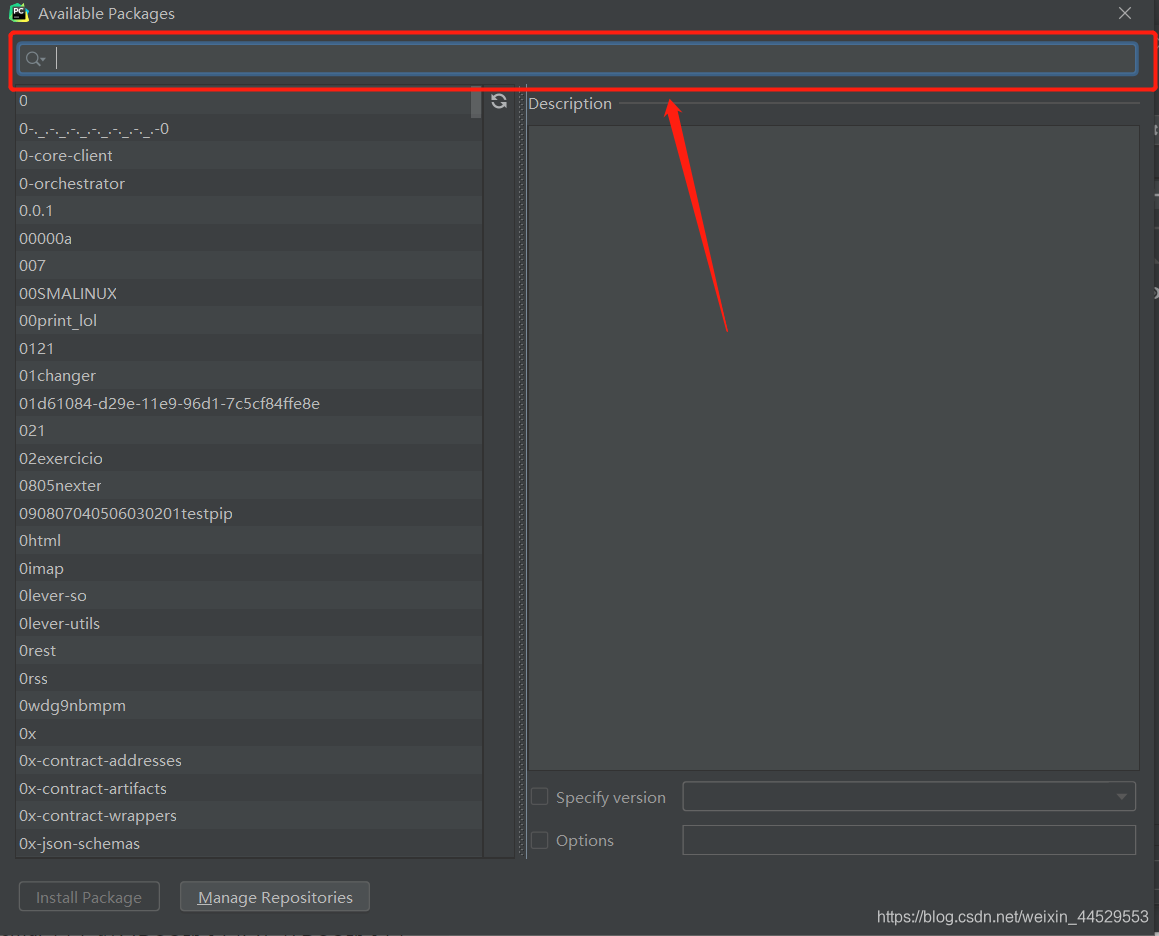The height and width of the screenshot is (936, 1159).
Task: Close the Available Packages dialog
Action: [1124, 13]
